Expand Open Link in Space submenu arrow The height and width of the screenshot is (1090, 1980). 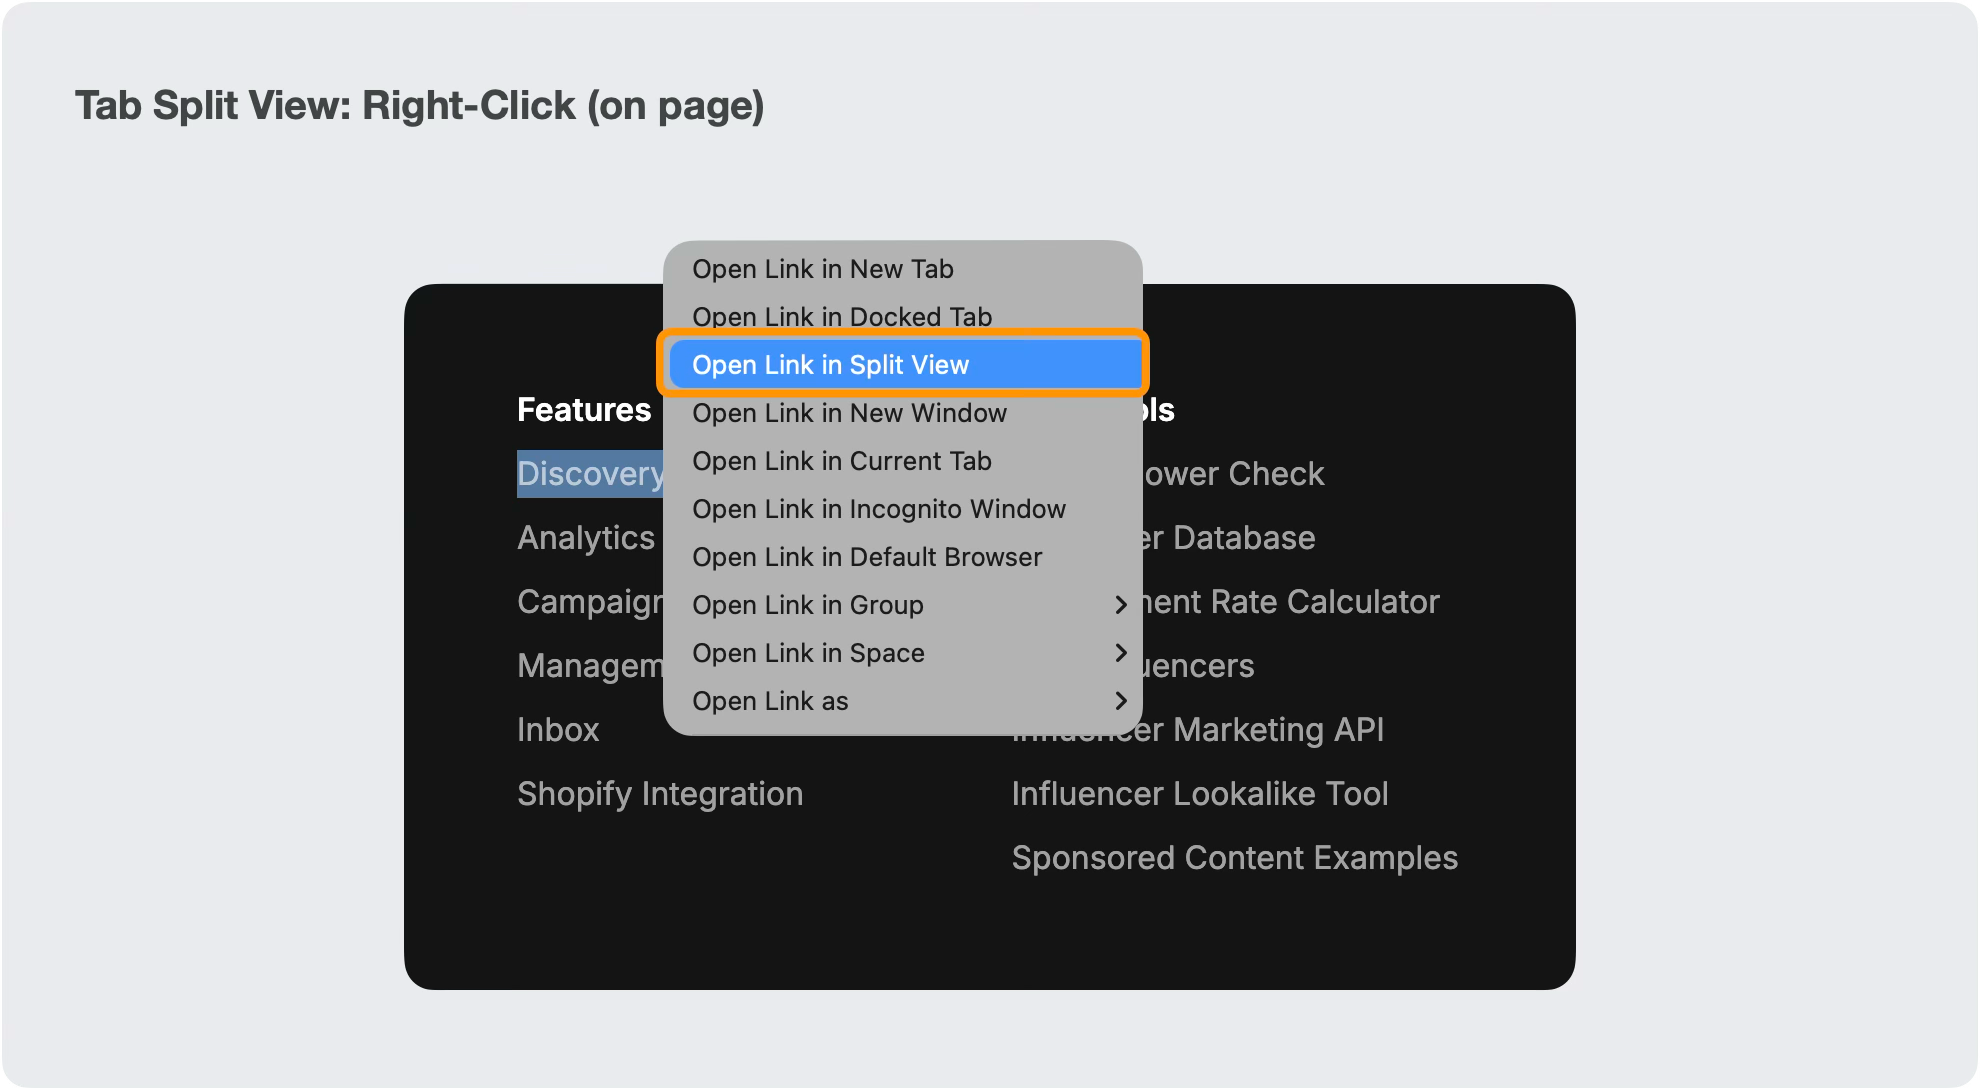pos(1120,653)
